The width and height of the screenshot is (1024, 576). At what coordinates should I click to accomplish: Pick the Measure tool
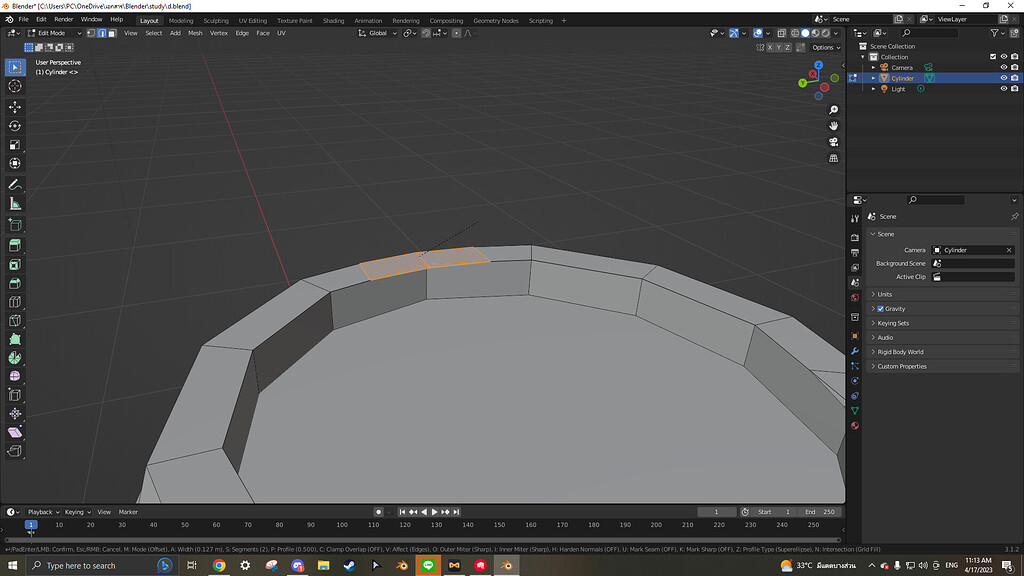[15, 204]
